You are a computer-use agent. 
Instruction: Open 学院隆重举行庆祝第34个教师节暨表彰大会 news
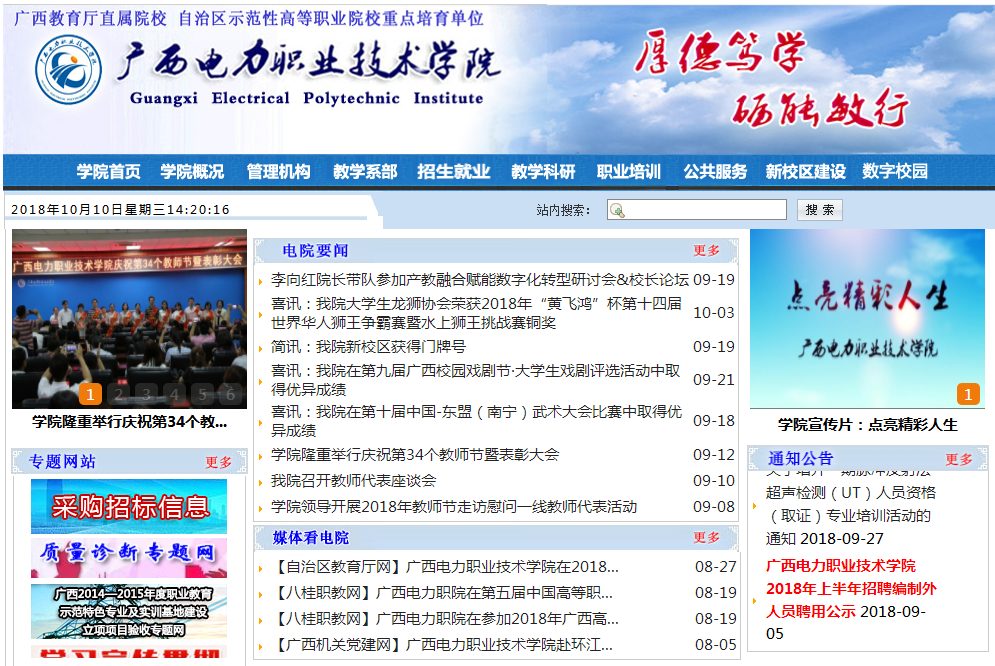click(x=415, y=454)
